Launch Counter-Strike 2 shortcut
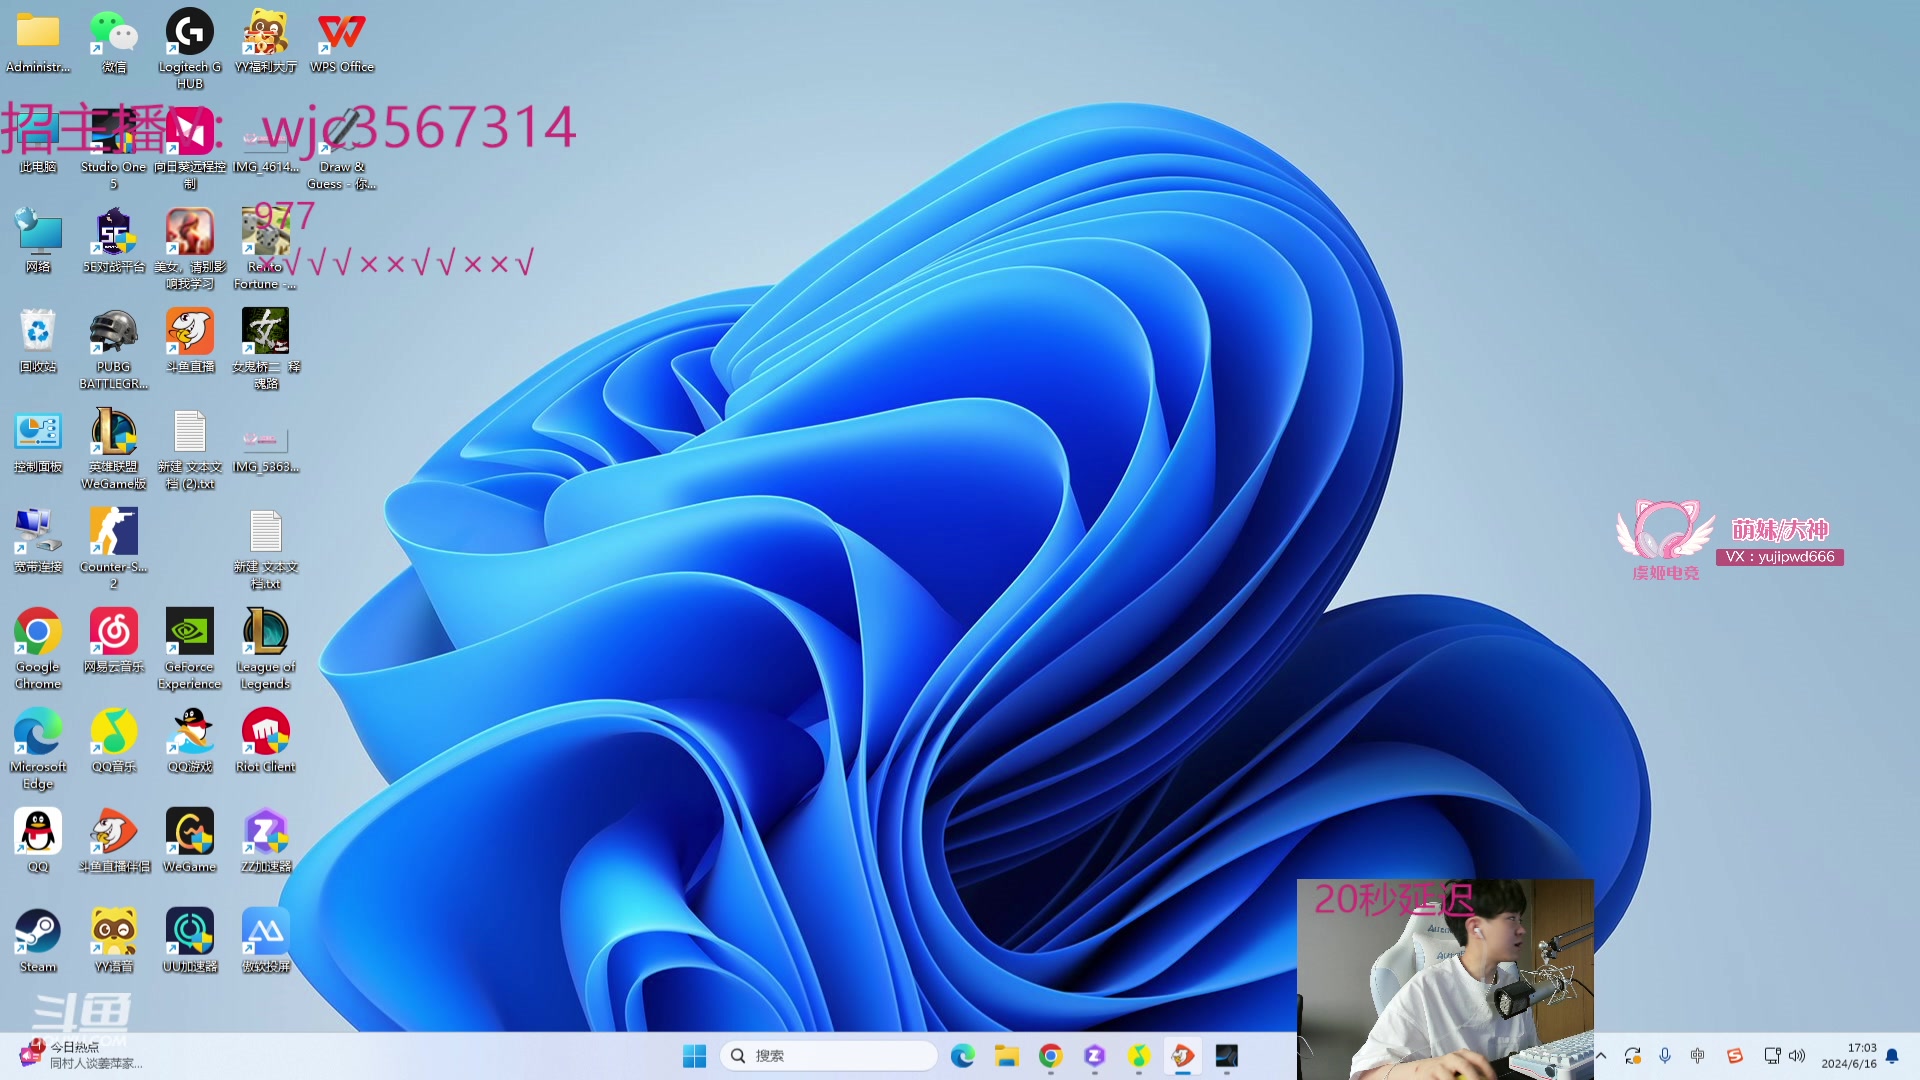1920x1080 pixels. (114, 549)
